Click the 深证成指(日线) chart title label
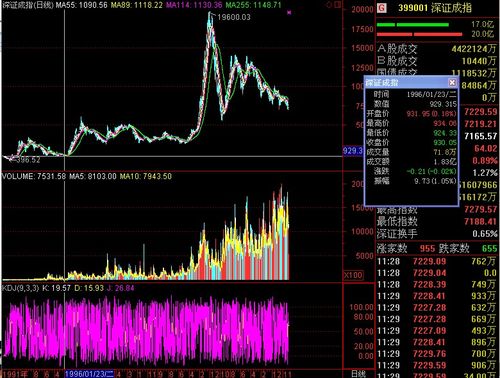The height and width of the screenshot is (378, 500). click(27, 5)
